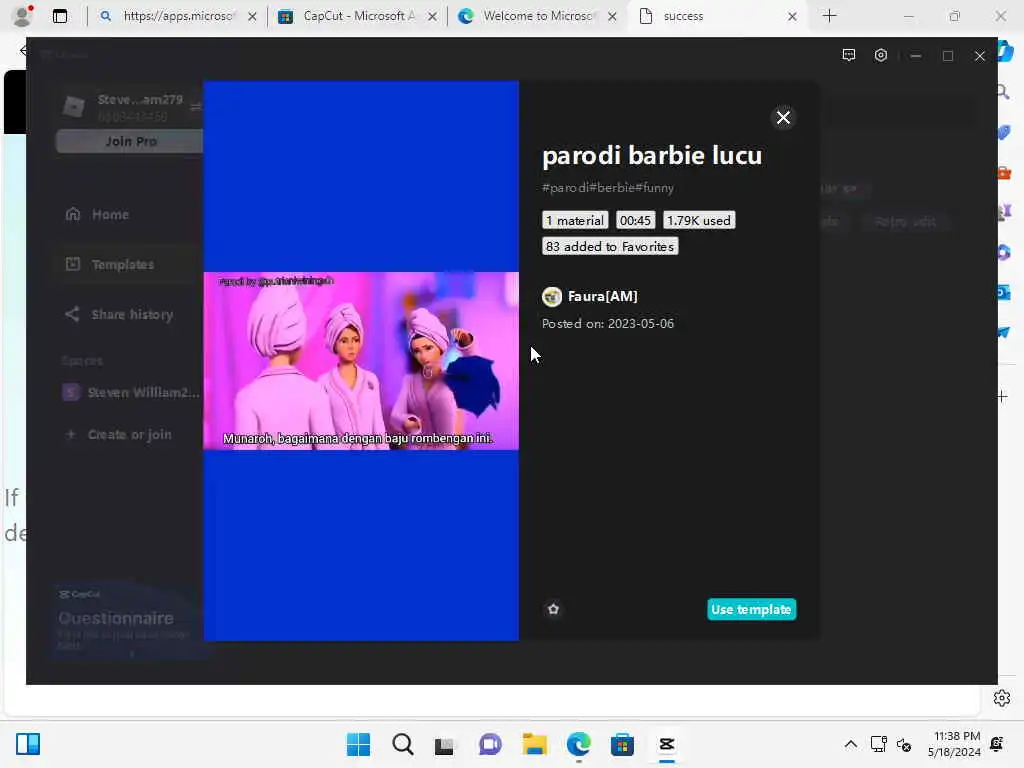Click the 1.79K used tag

click(699, 221)
